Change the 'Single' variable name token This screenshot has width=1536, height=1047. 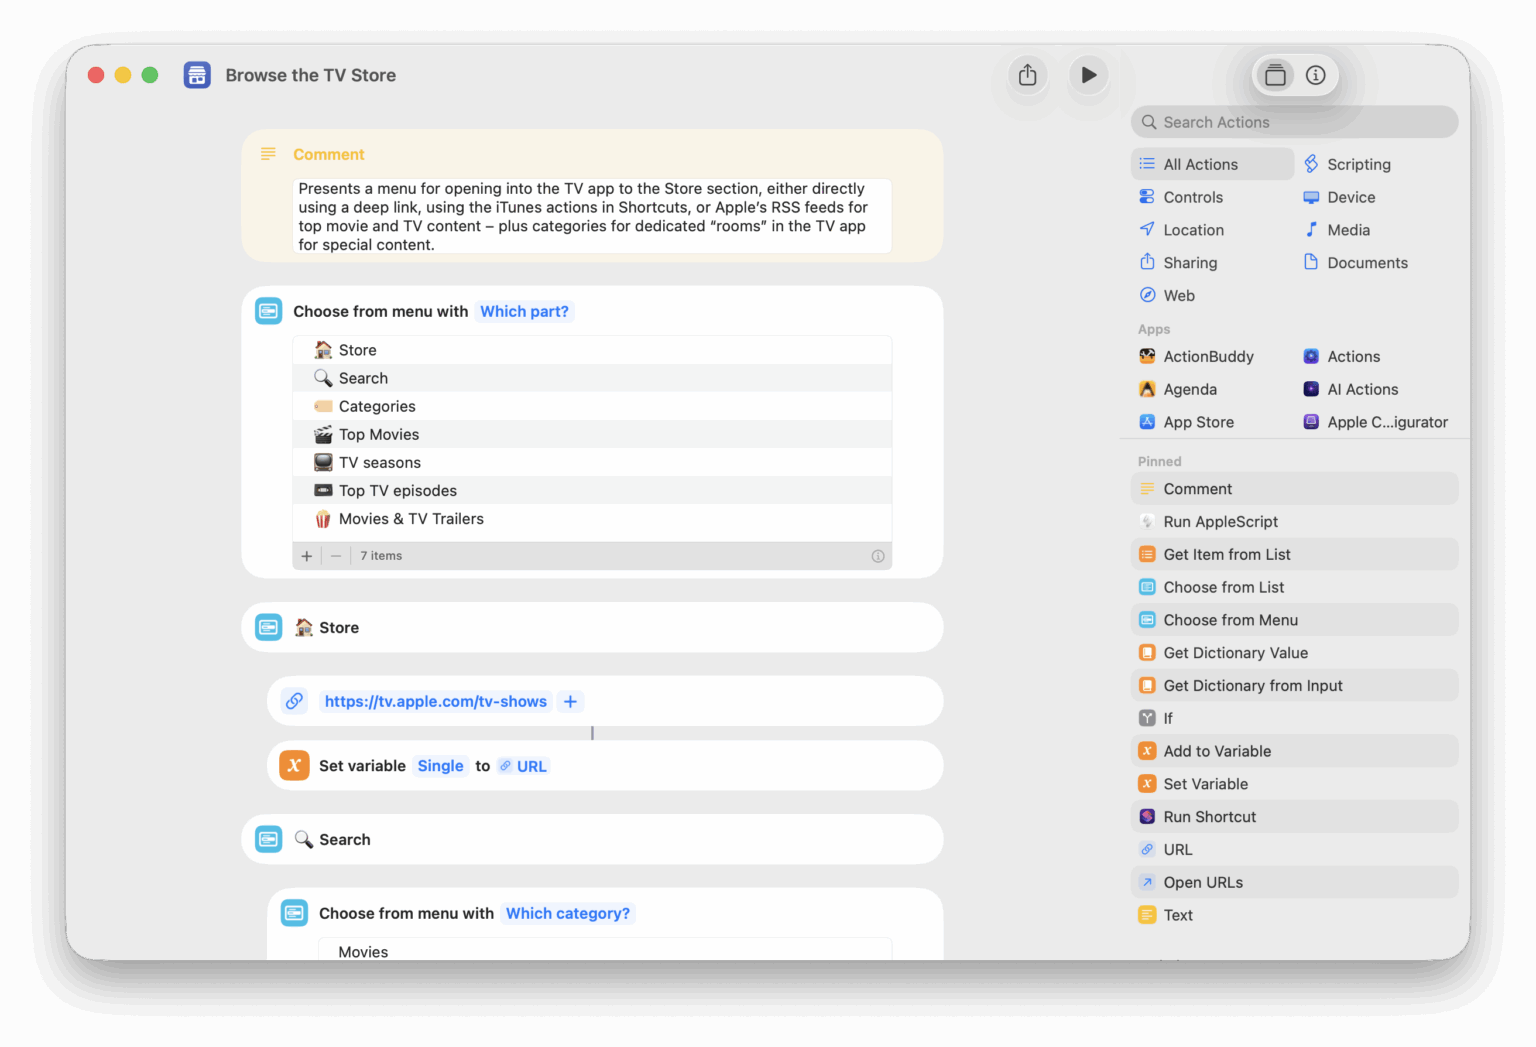[440, 766]
